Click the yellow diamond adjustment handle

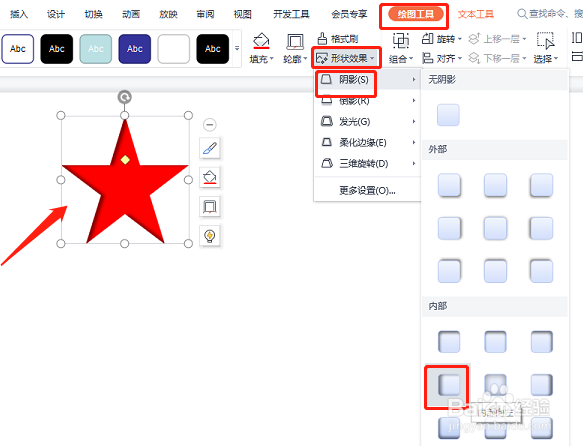[x=125, y=160]
